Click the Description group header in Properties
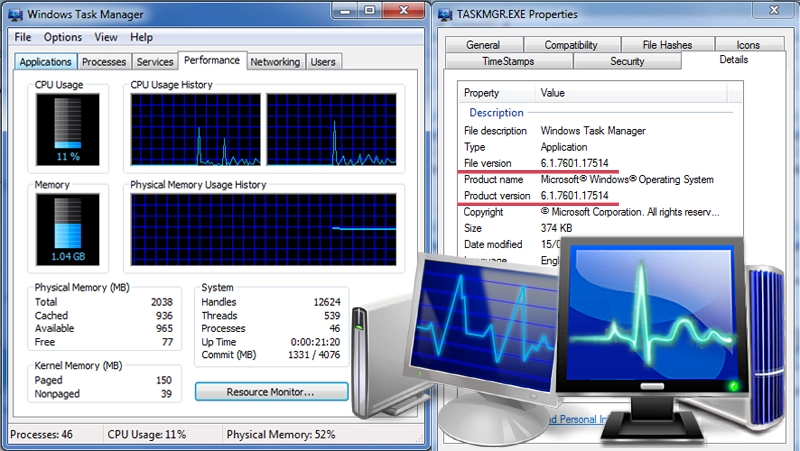Screen dimensions: 800x451 pyautogui.click(x=496, y=113)
